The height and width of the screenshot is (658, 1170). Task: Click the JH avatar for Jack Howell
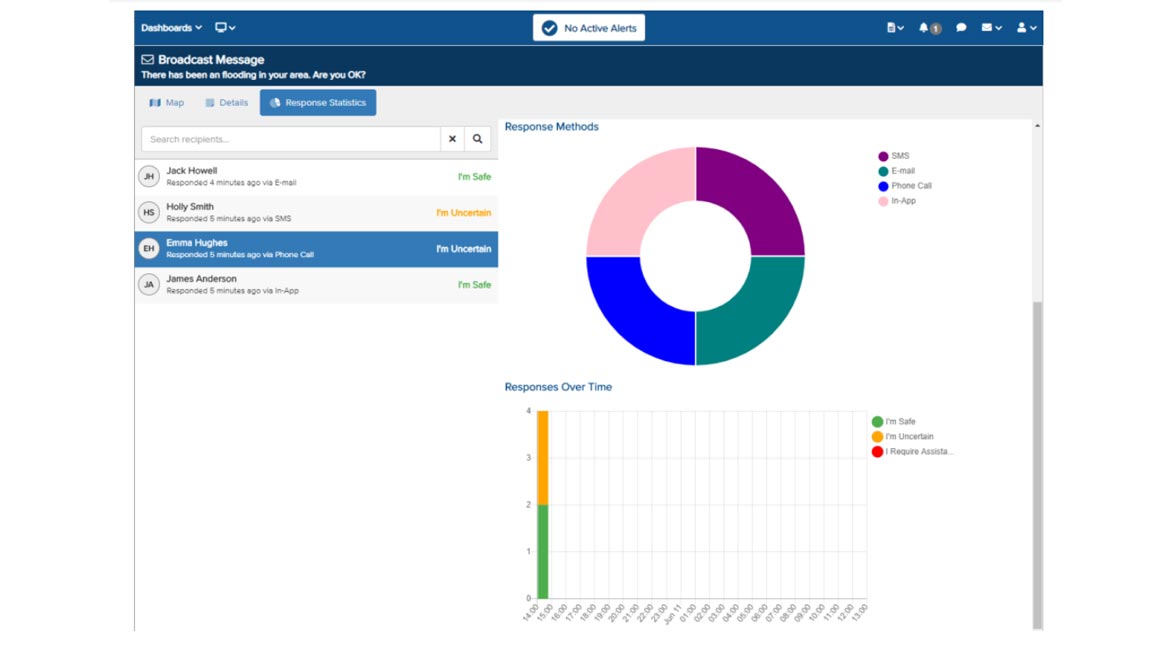point(149,177)
